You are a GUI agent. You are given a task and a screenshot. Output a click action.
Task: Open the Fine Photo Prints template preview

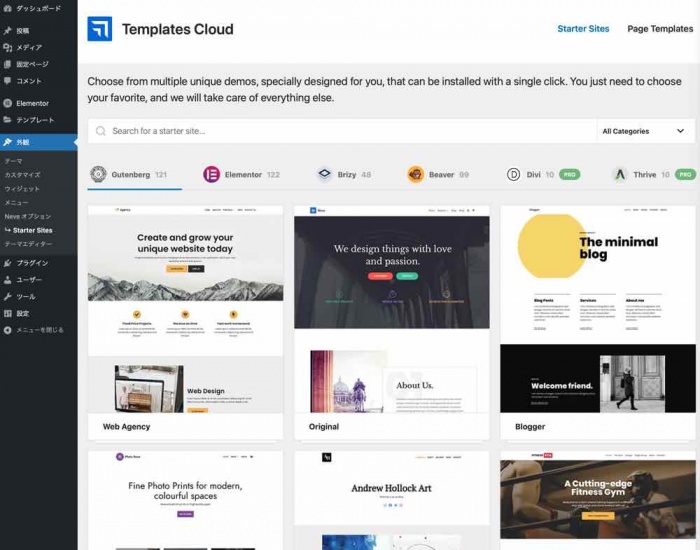click(185, 500)
